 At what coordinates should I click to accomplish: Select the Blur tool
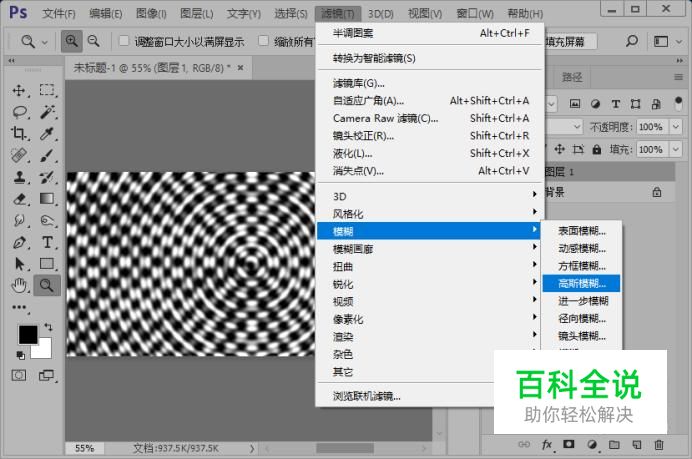(x=19, y=220)
